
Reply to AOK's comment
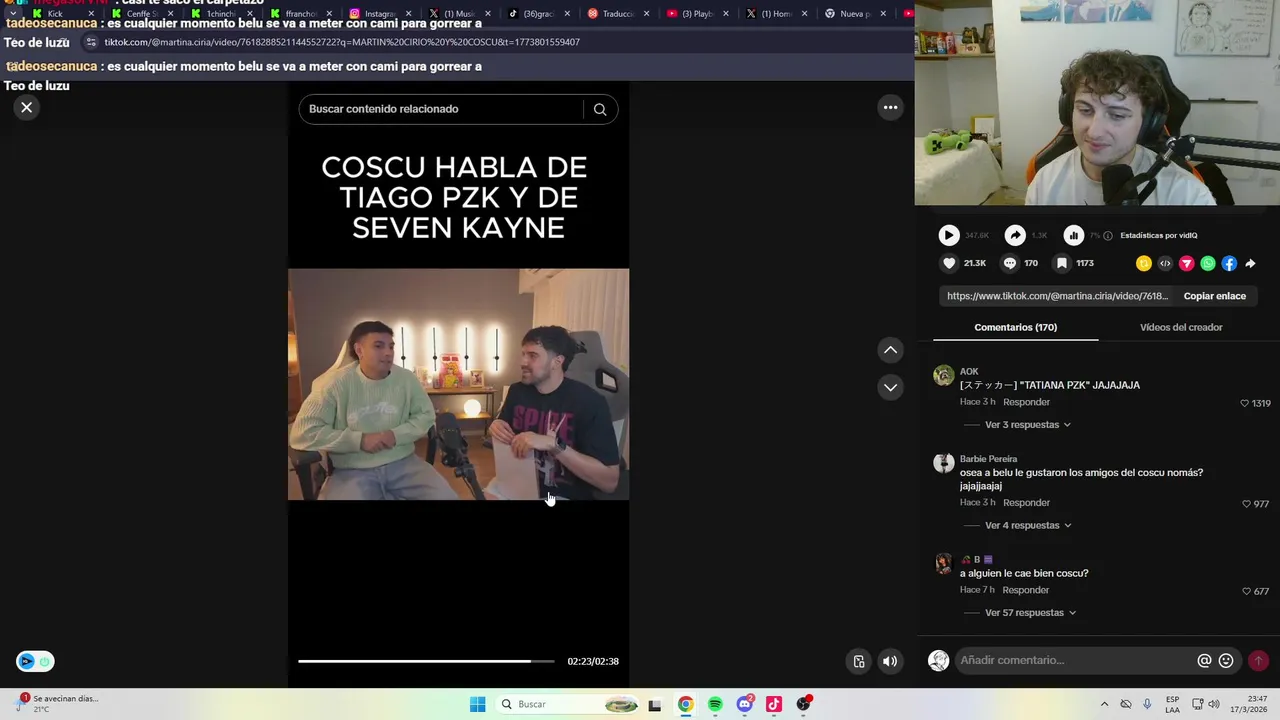pos(1026,402)
